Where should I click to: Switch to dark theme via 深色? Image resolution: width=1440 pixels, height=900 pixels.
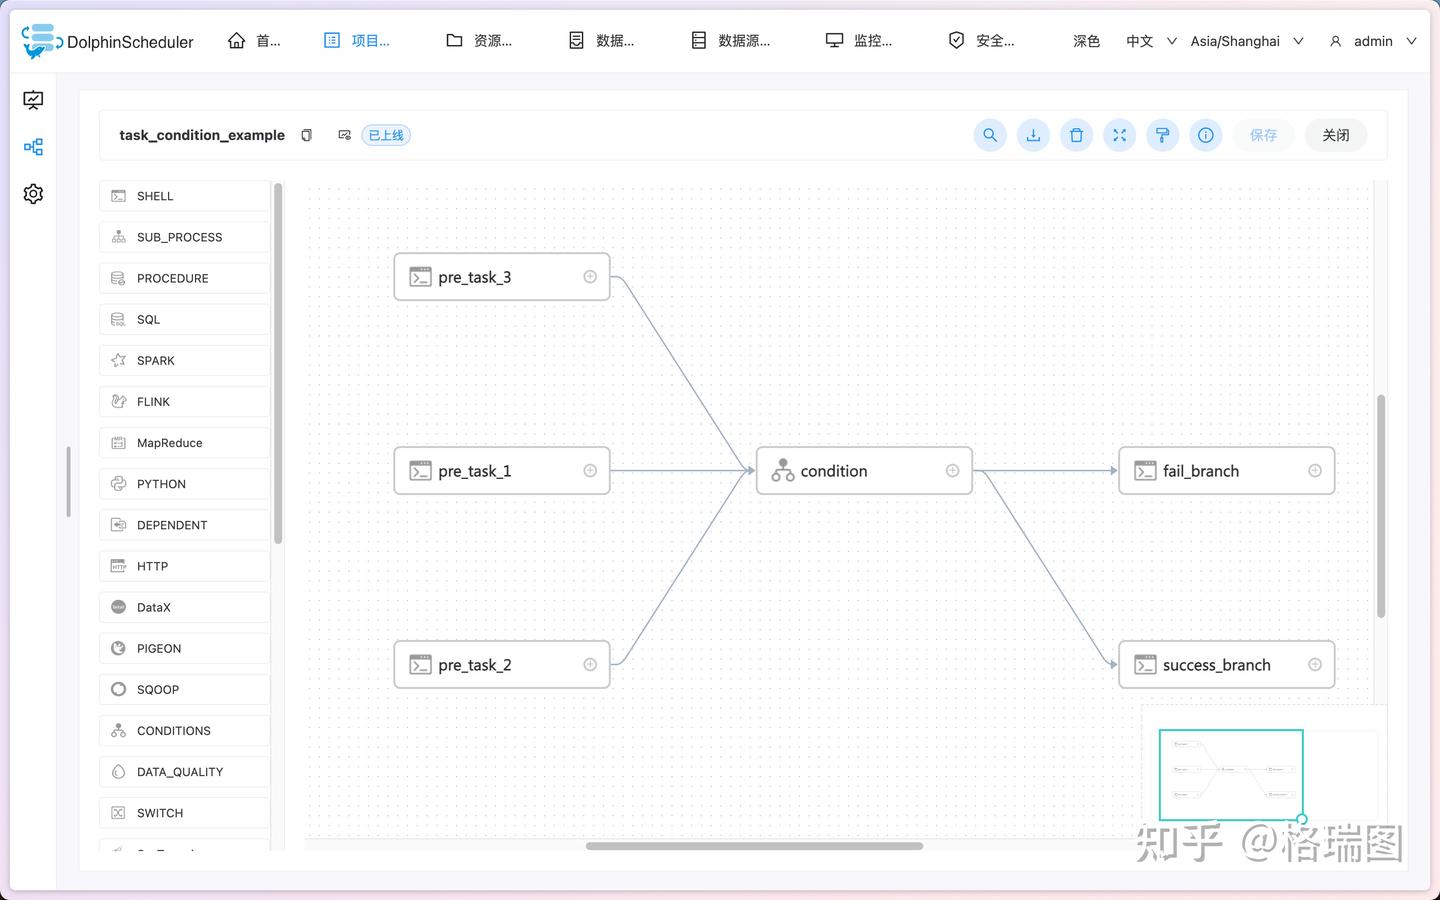click(x=1086, y=41)
